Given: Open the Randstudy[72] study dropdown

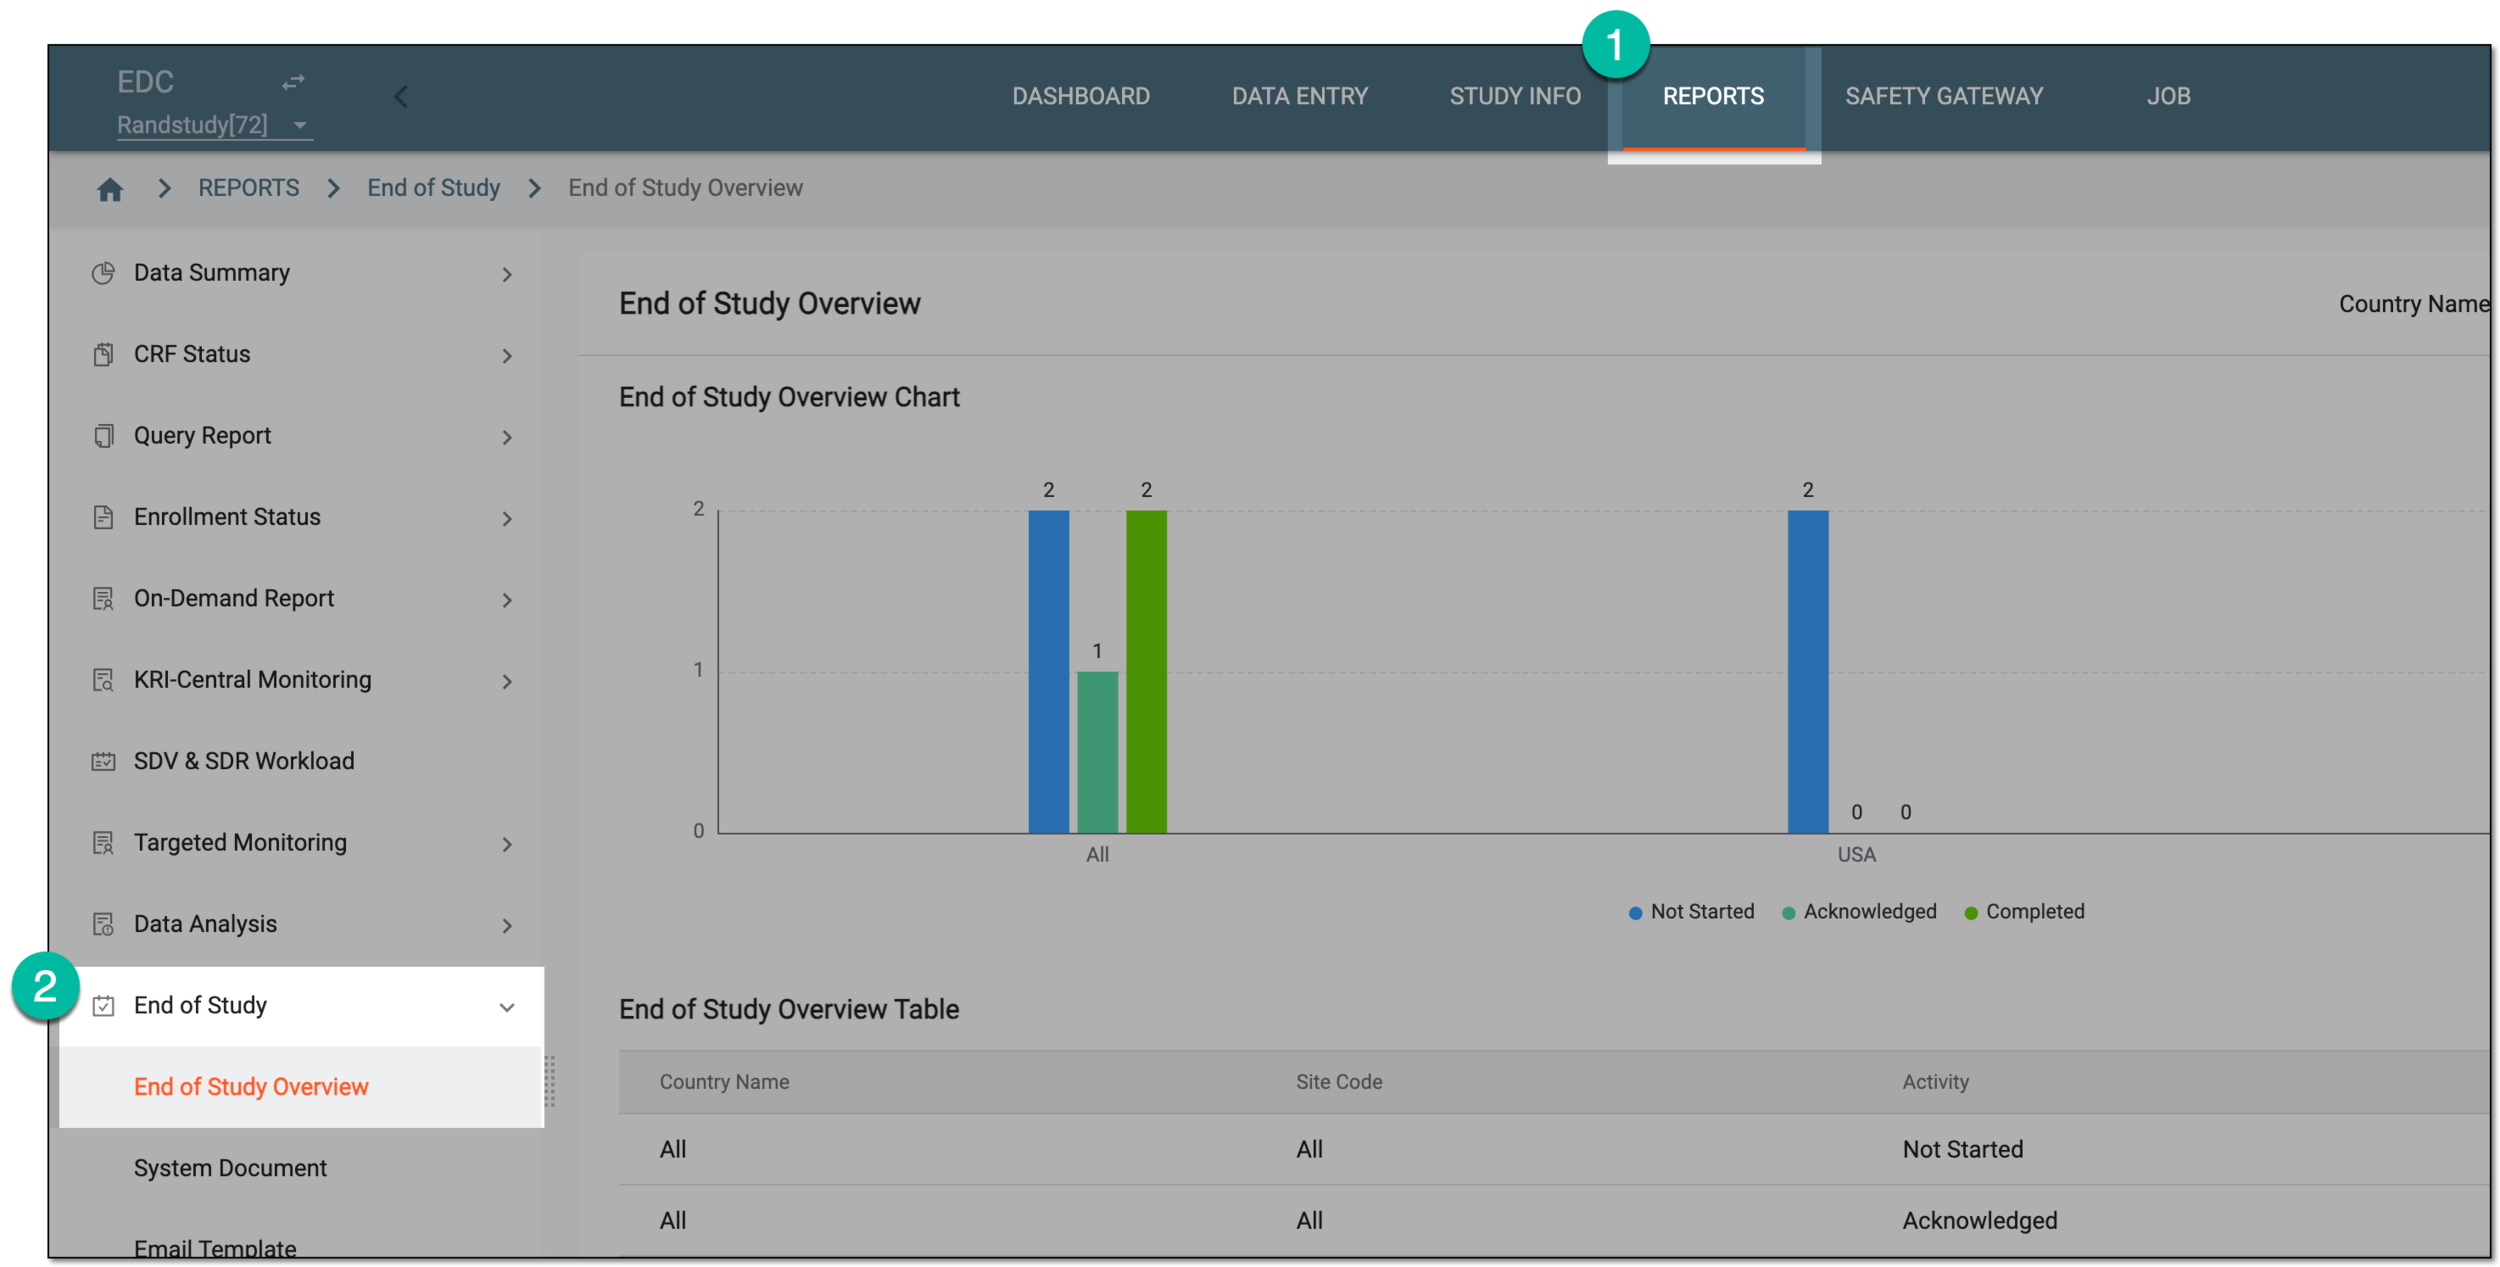Looking at the screenshot, I should click(214, 125).
